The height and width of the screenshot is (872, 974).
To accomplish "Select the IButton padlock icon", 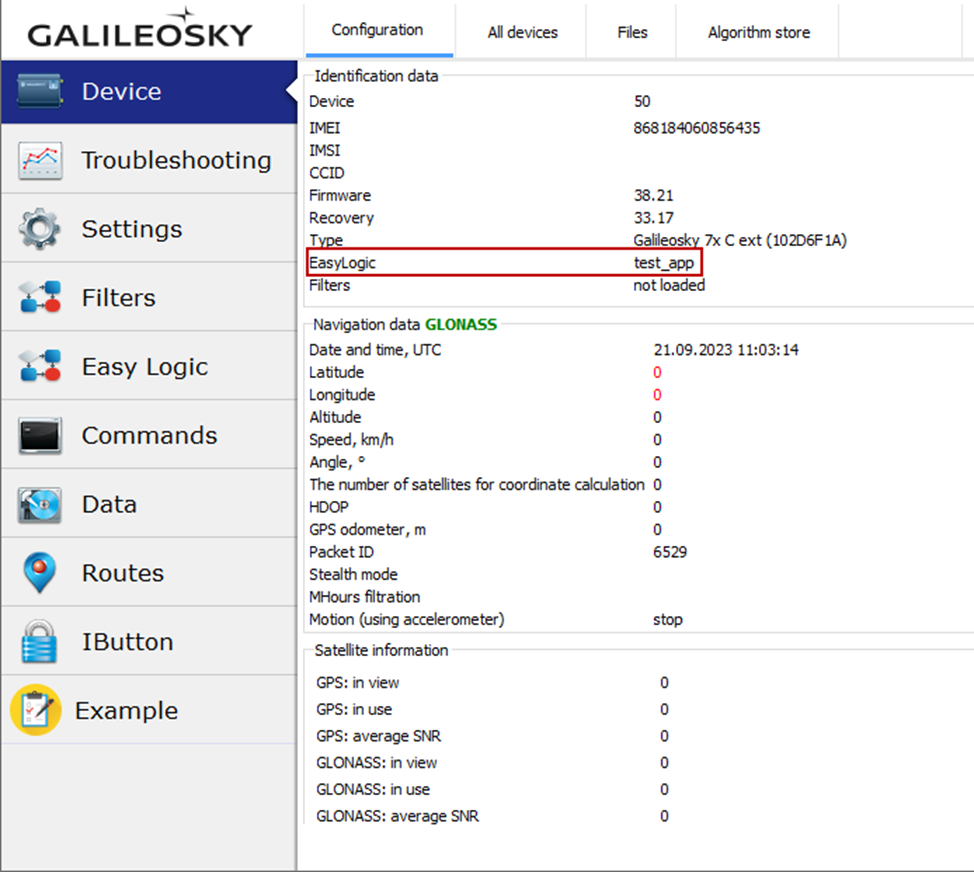I will pos(40,643).
